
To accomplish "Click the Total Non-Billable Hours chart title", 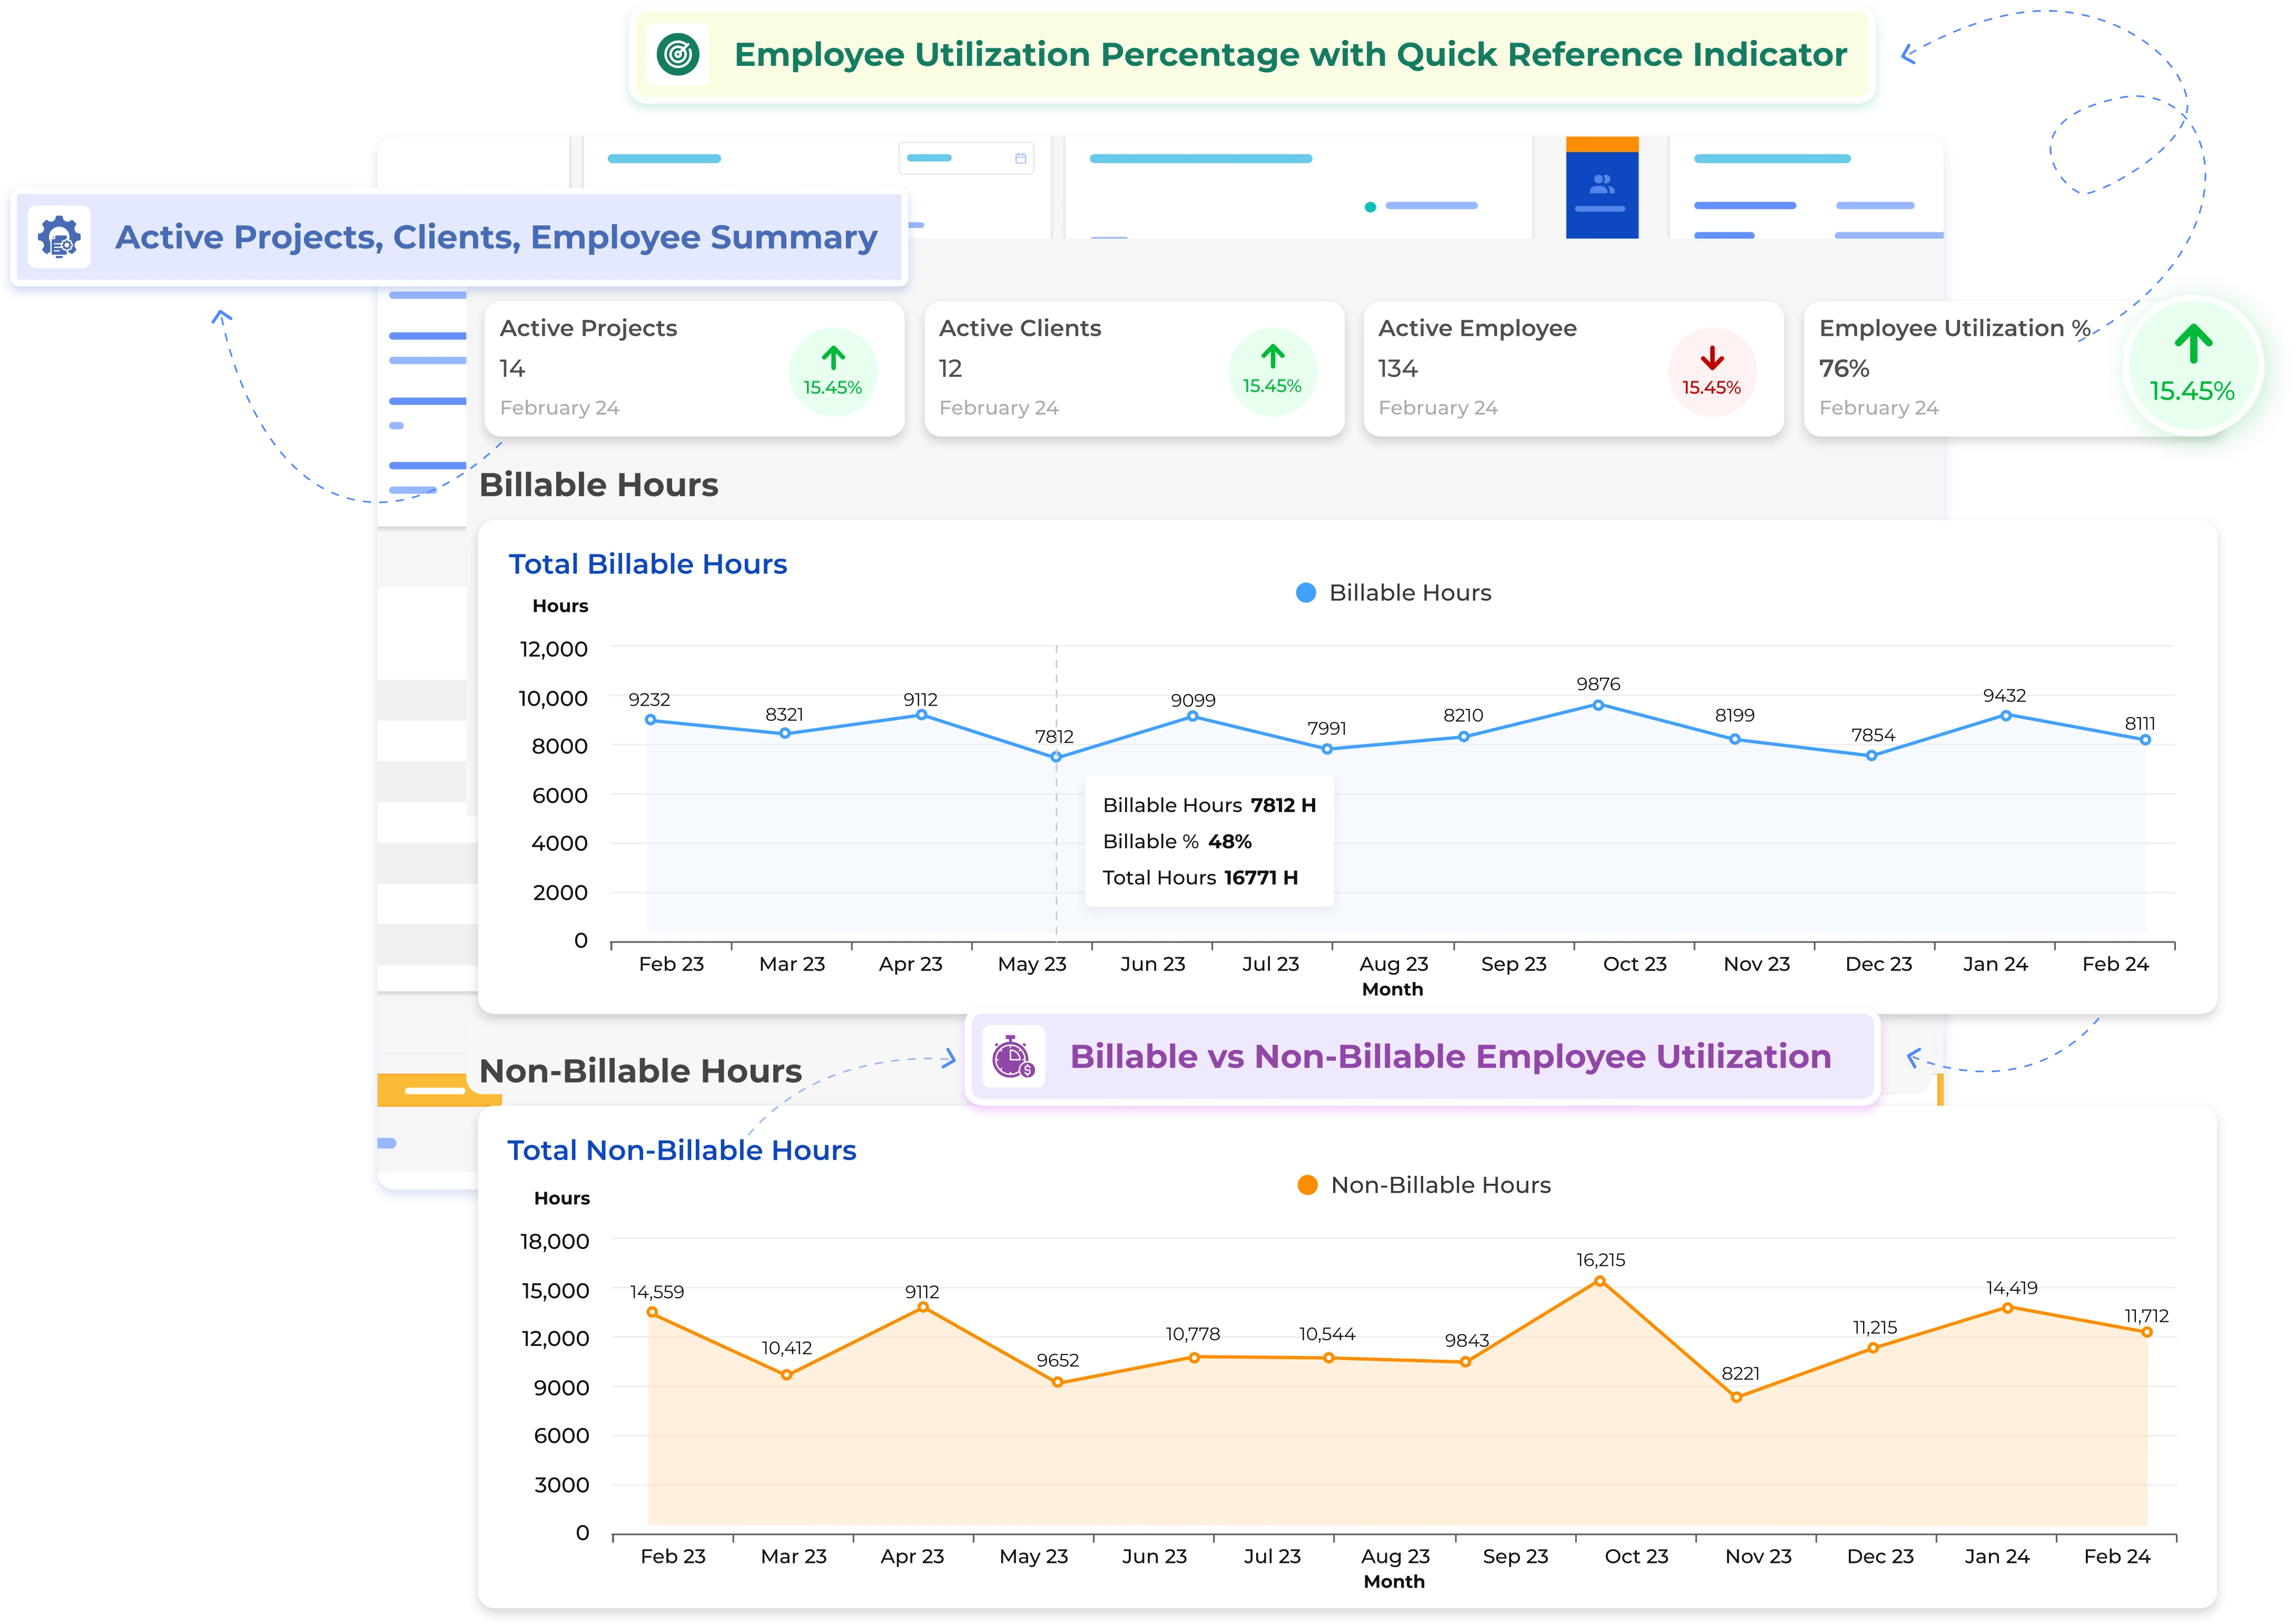I will tap(681, 1150).
